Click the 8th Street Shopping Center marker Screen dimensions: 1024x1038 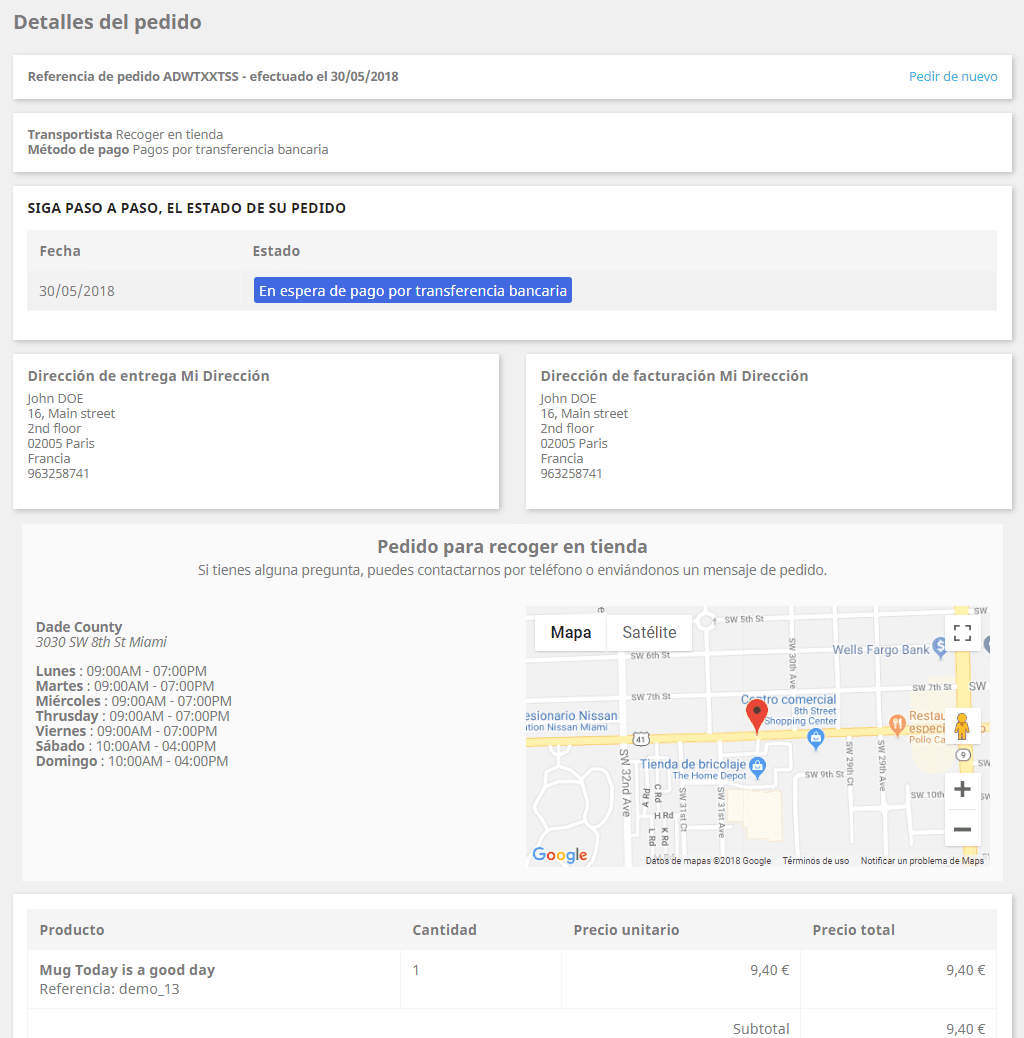coord(816,738)
